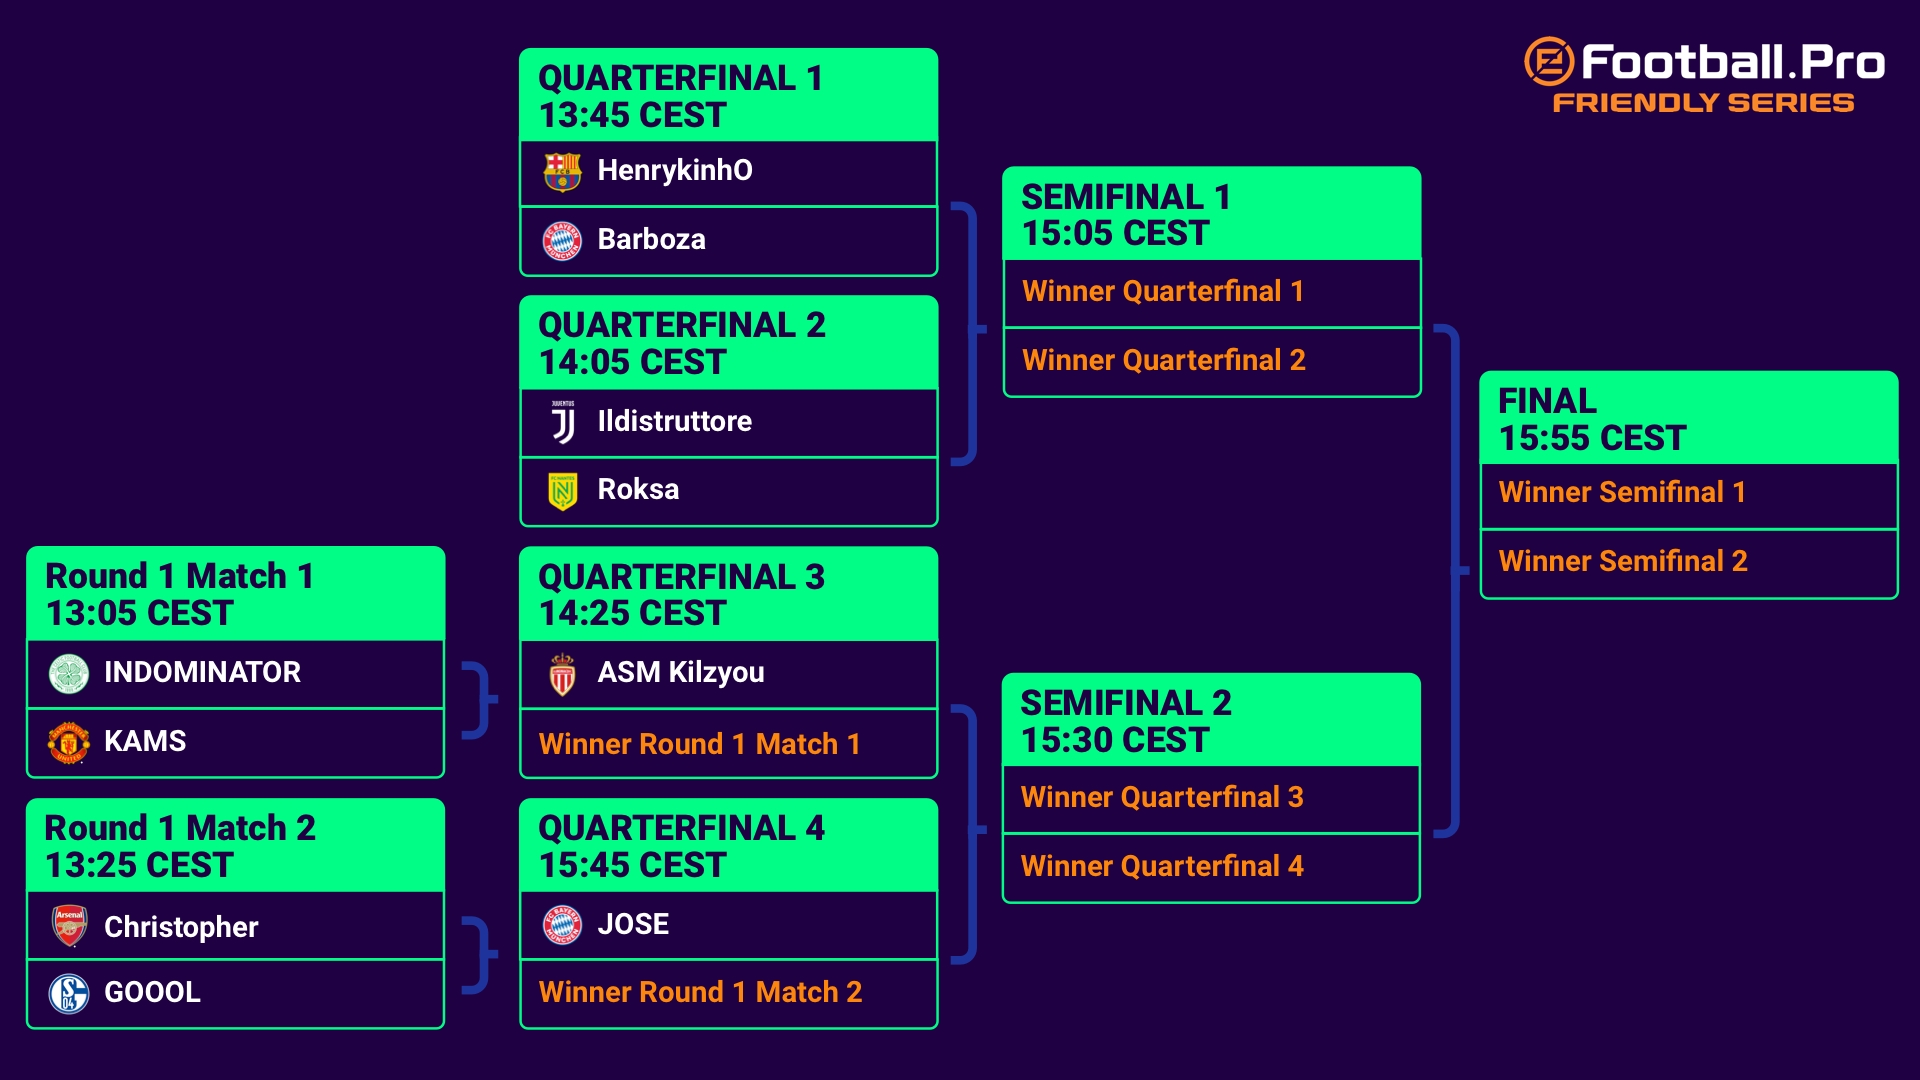Click the eFootball.Pro logo emblem
This screenshot has height=1080, width=1920.
[1549, 62]
